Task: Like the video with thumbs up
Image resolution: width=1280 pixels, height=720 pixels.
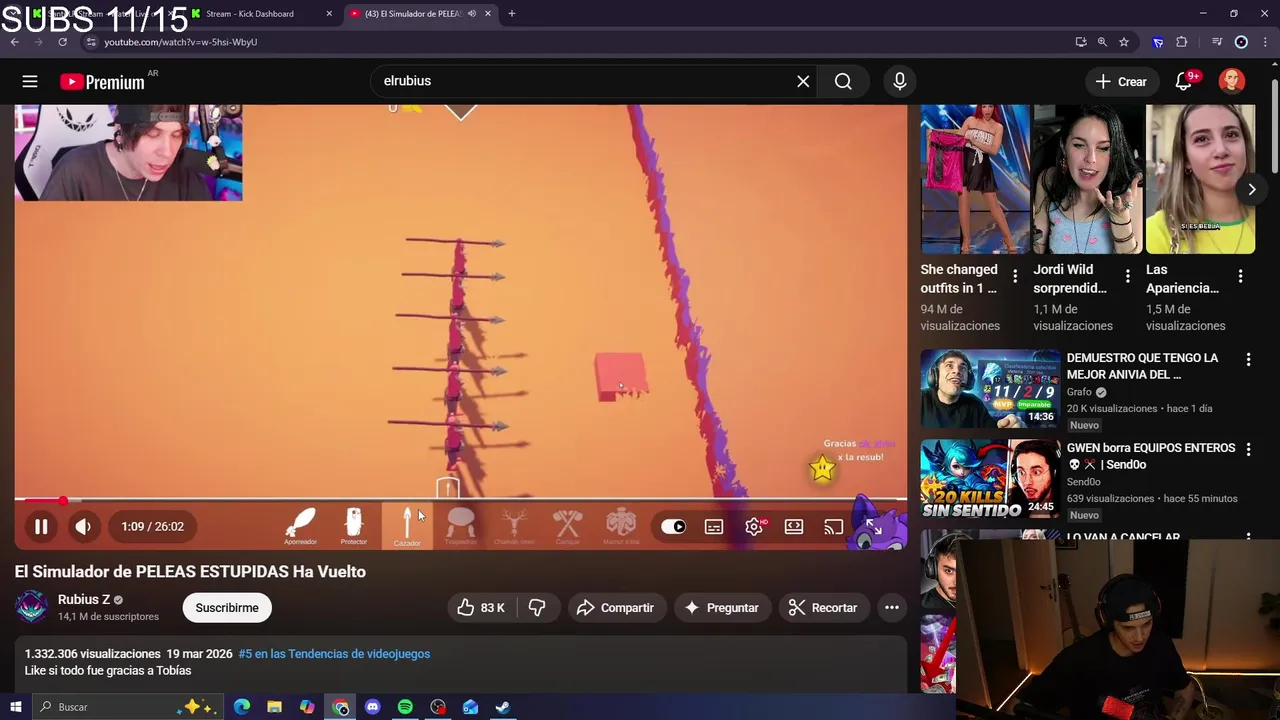Action: tap(481, 607)
